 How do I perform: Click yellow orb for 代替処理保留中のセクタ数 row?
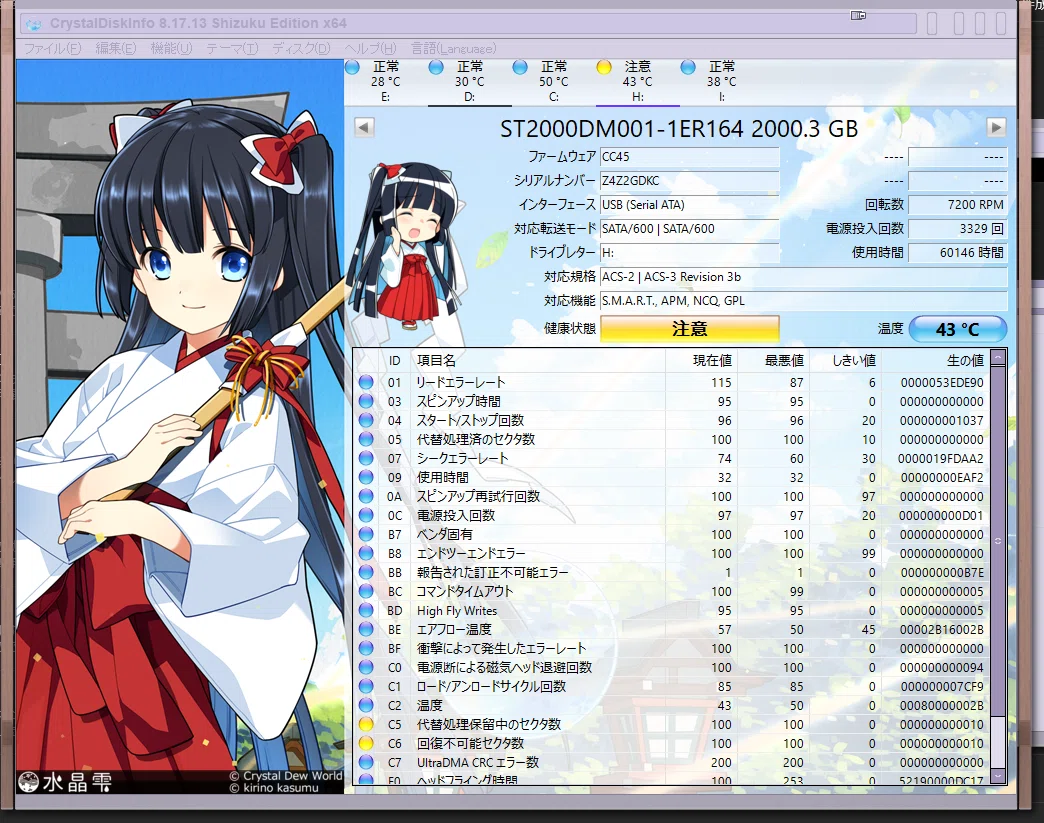(x=366, y=724)
